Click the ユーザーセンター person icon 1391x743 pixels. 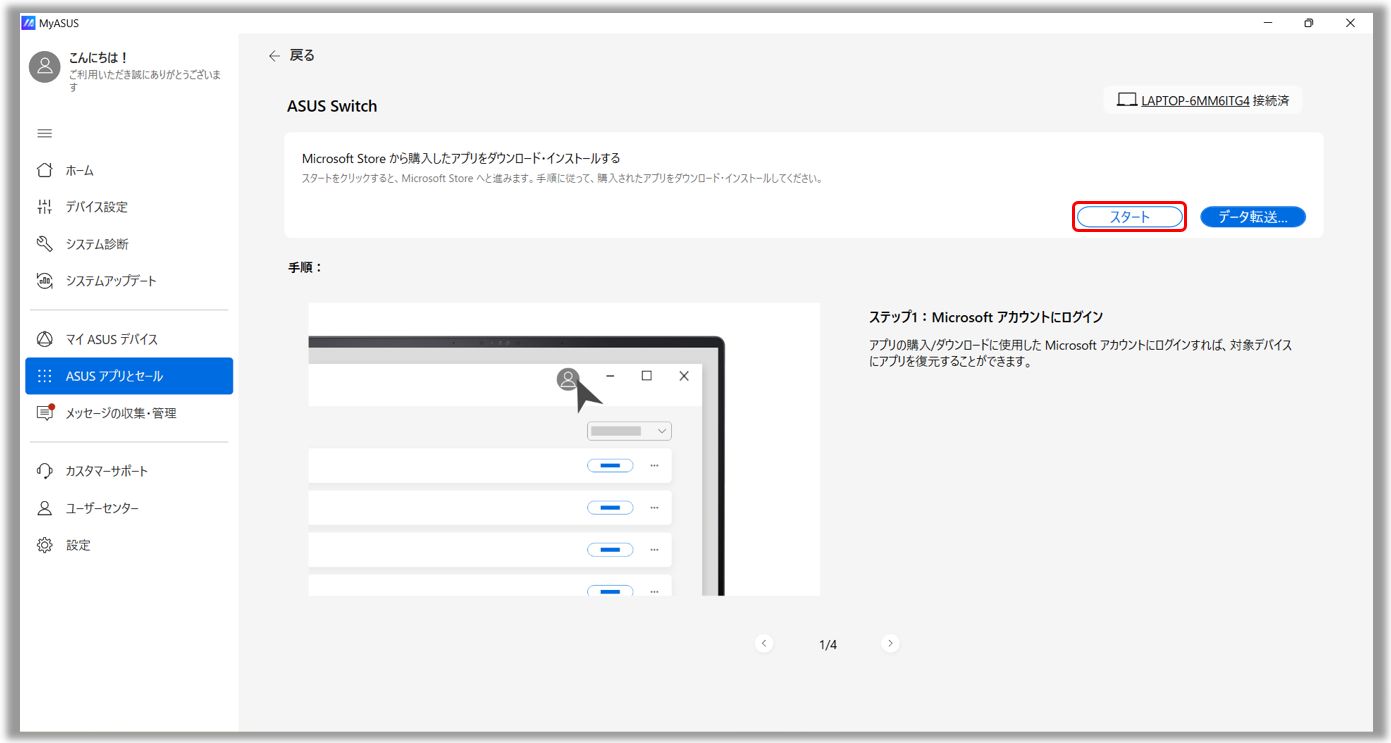[44, 508]
